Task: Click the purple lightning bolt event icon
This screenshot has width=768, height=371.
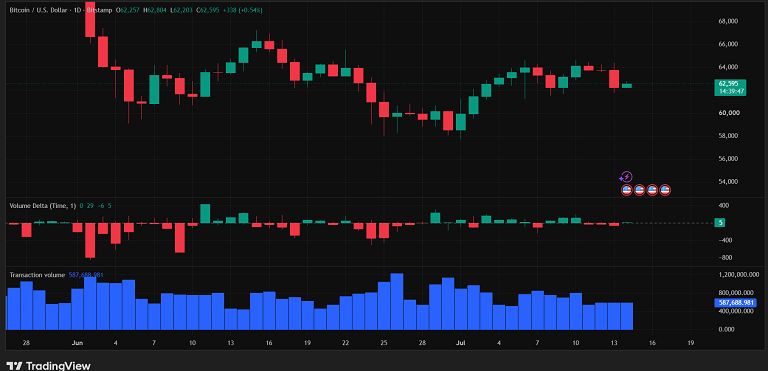Action: tap(626, 177)
